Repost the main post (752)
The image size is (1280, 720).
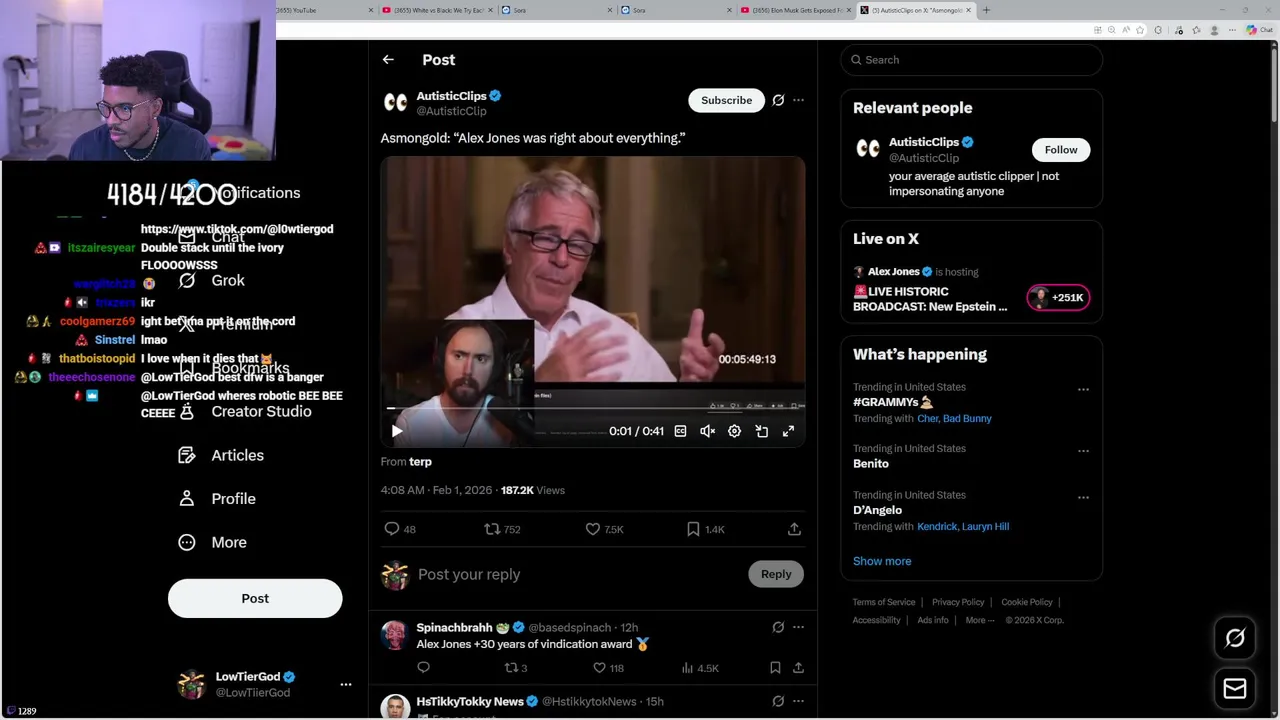click(x=502, y=529)
